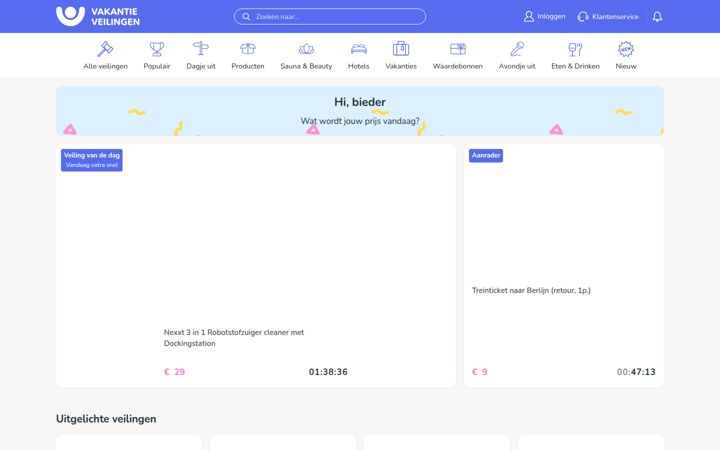Screen dimensions: 720x450
Task: Select the 'Producten' category label
Action: 248,66
